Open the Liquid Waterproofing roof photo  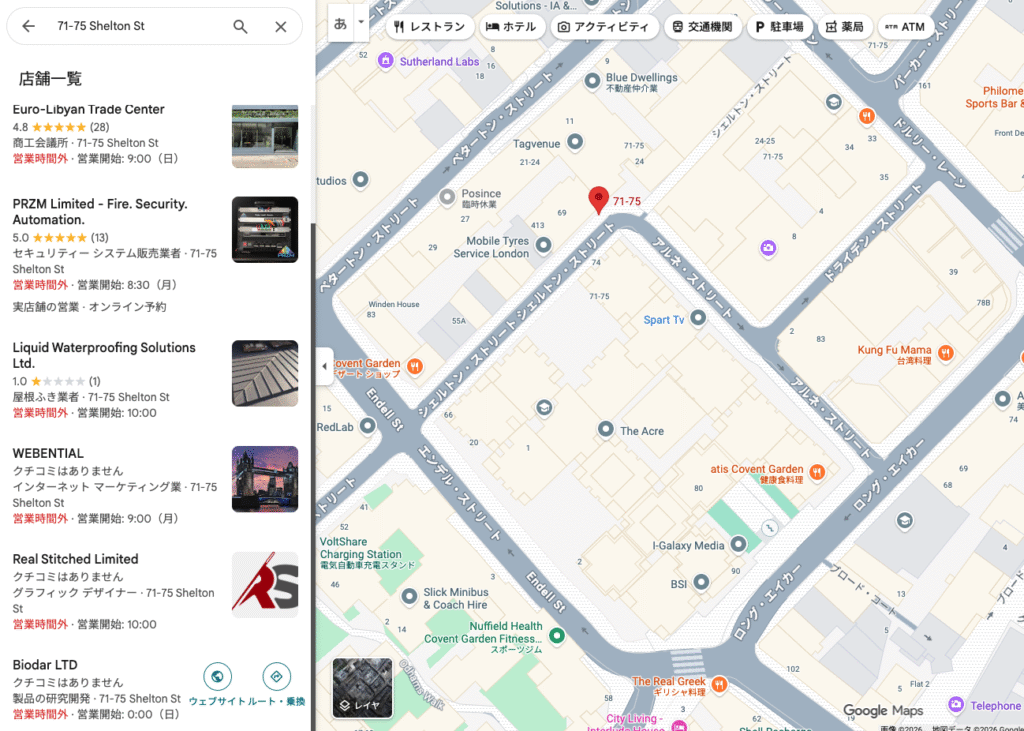point(264,373)
